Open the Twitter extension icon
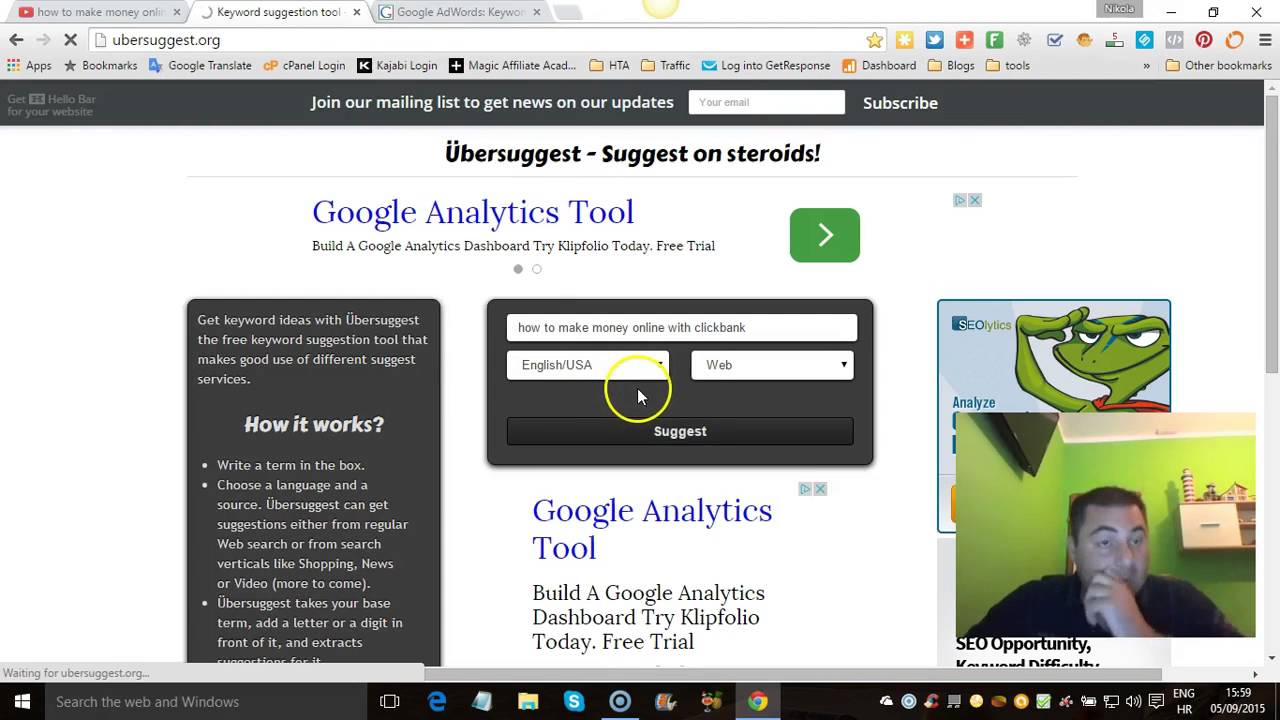The width and height of the screenshot is (1280, 720). [934, 40]
